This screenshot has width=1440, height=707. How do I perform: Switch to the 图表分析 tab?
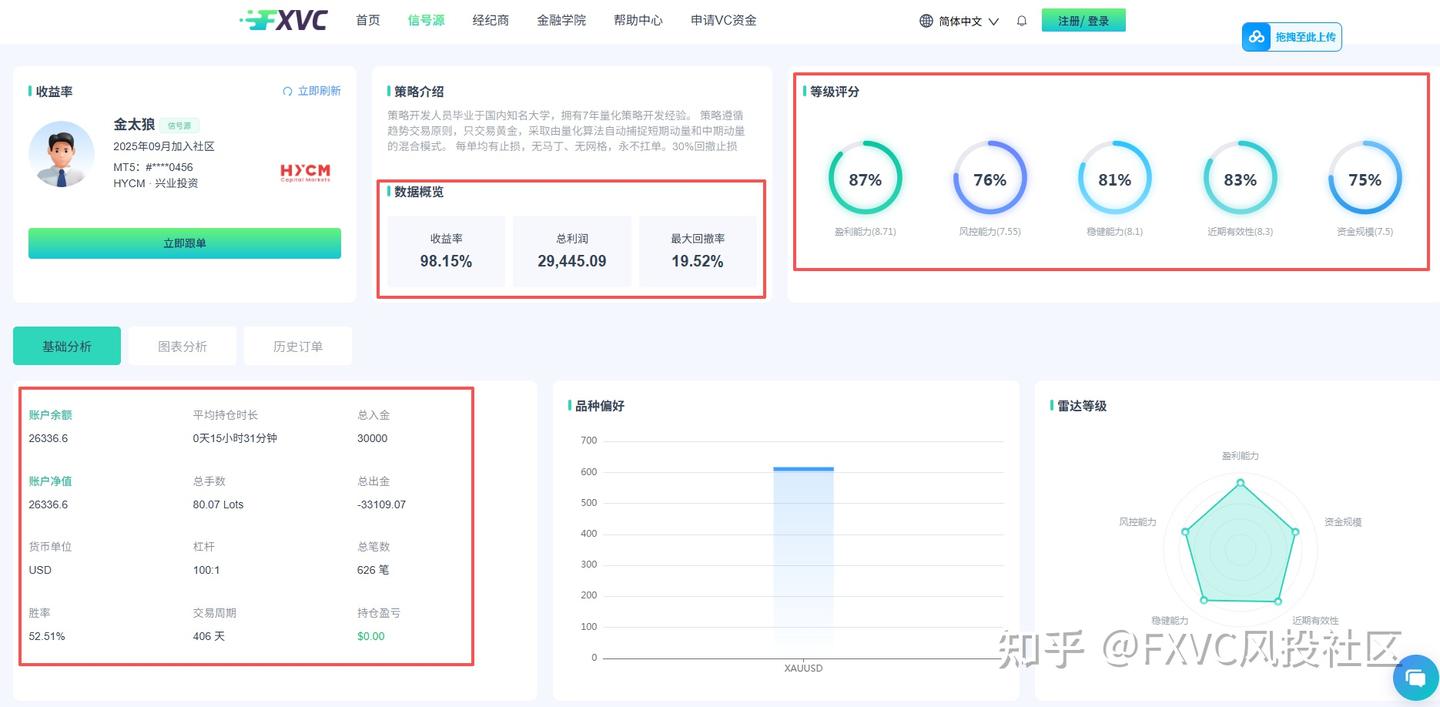[182, 345]
